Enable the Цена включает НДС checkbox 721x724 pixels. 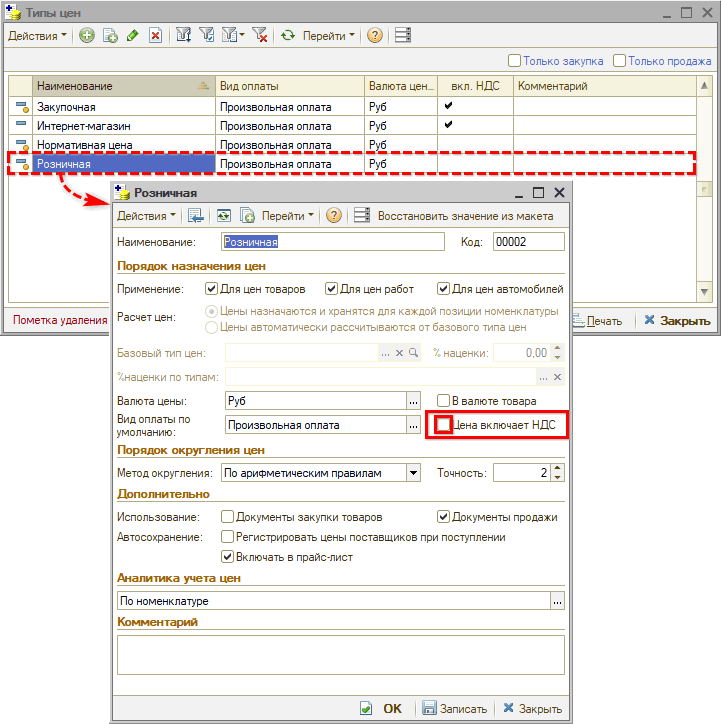pyautogui.click(x=443, y=425)
